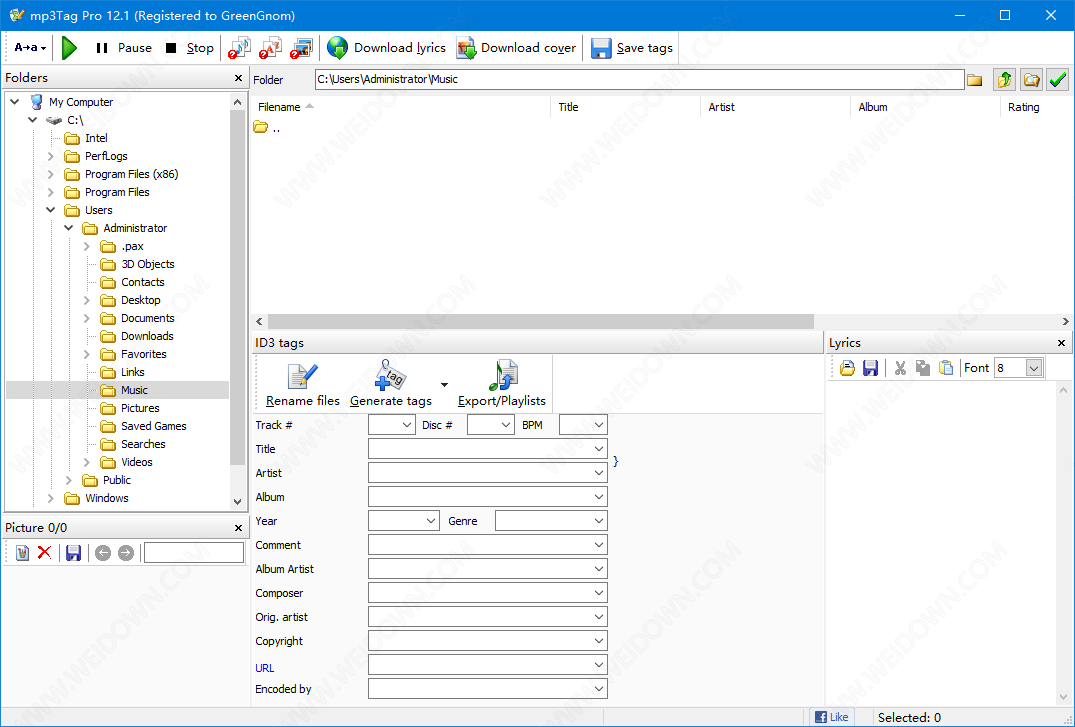Click the folder search magnifier icon

1031,80
